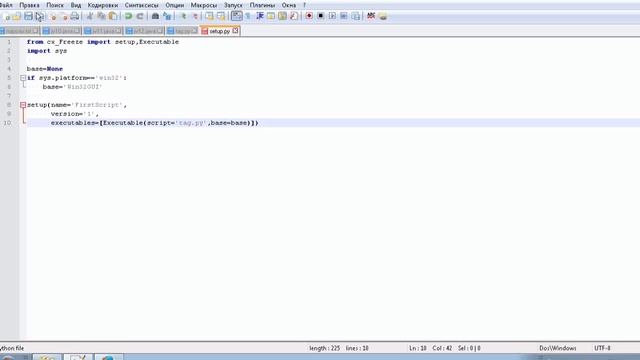
Task: Click the Zoom Out toolbar icon
Action: pyautogui.click(x=195, y=16)
